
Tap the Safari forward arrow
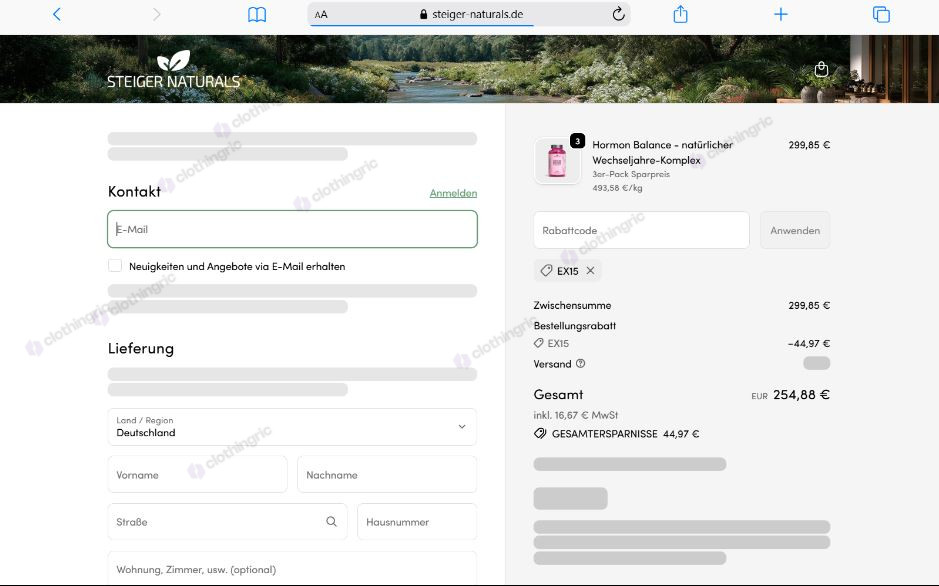(x=157, y=14)
